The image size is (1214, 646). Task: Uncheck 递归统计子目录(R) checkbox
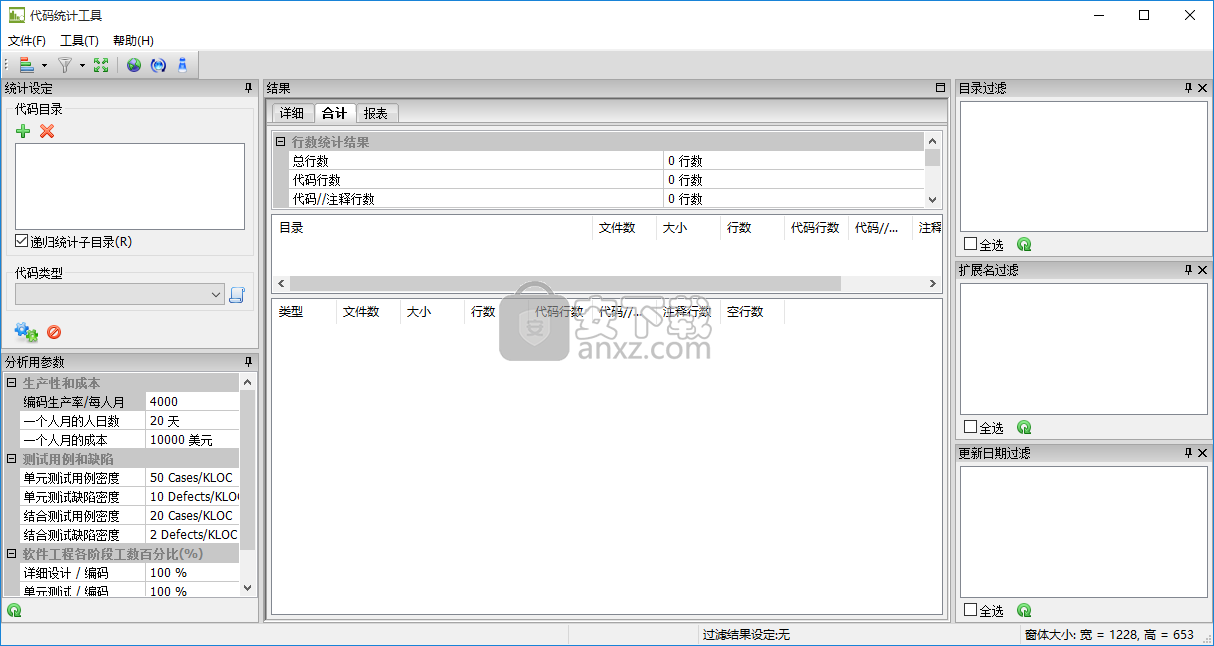pos(22,241)
